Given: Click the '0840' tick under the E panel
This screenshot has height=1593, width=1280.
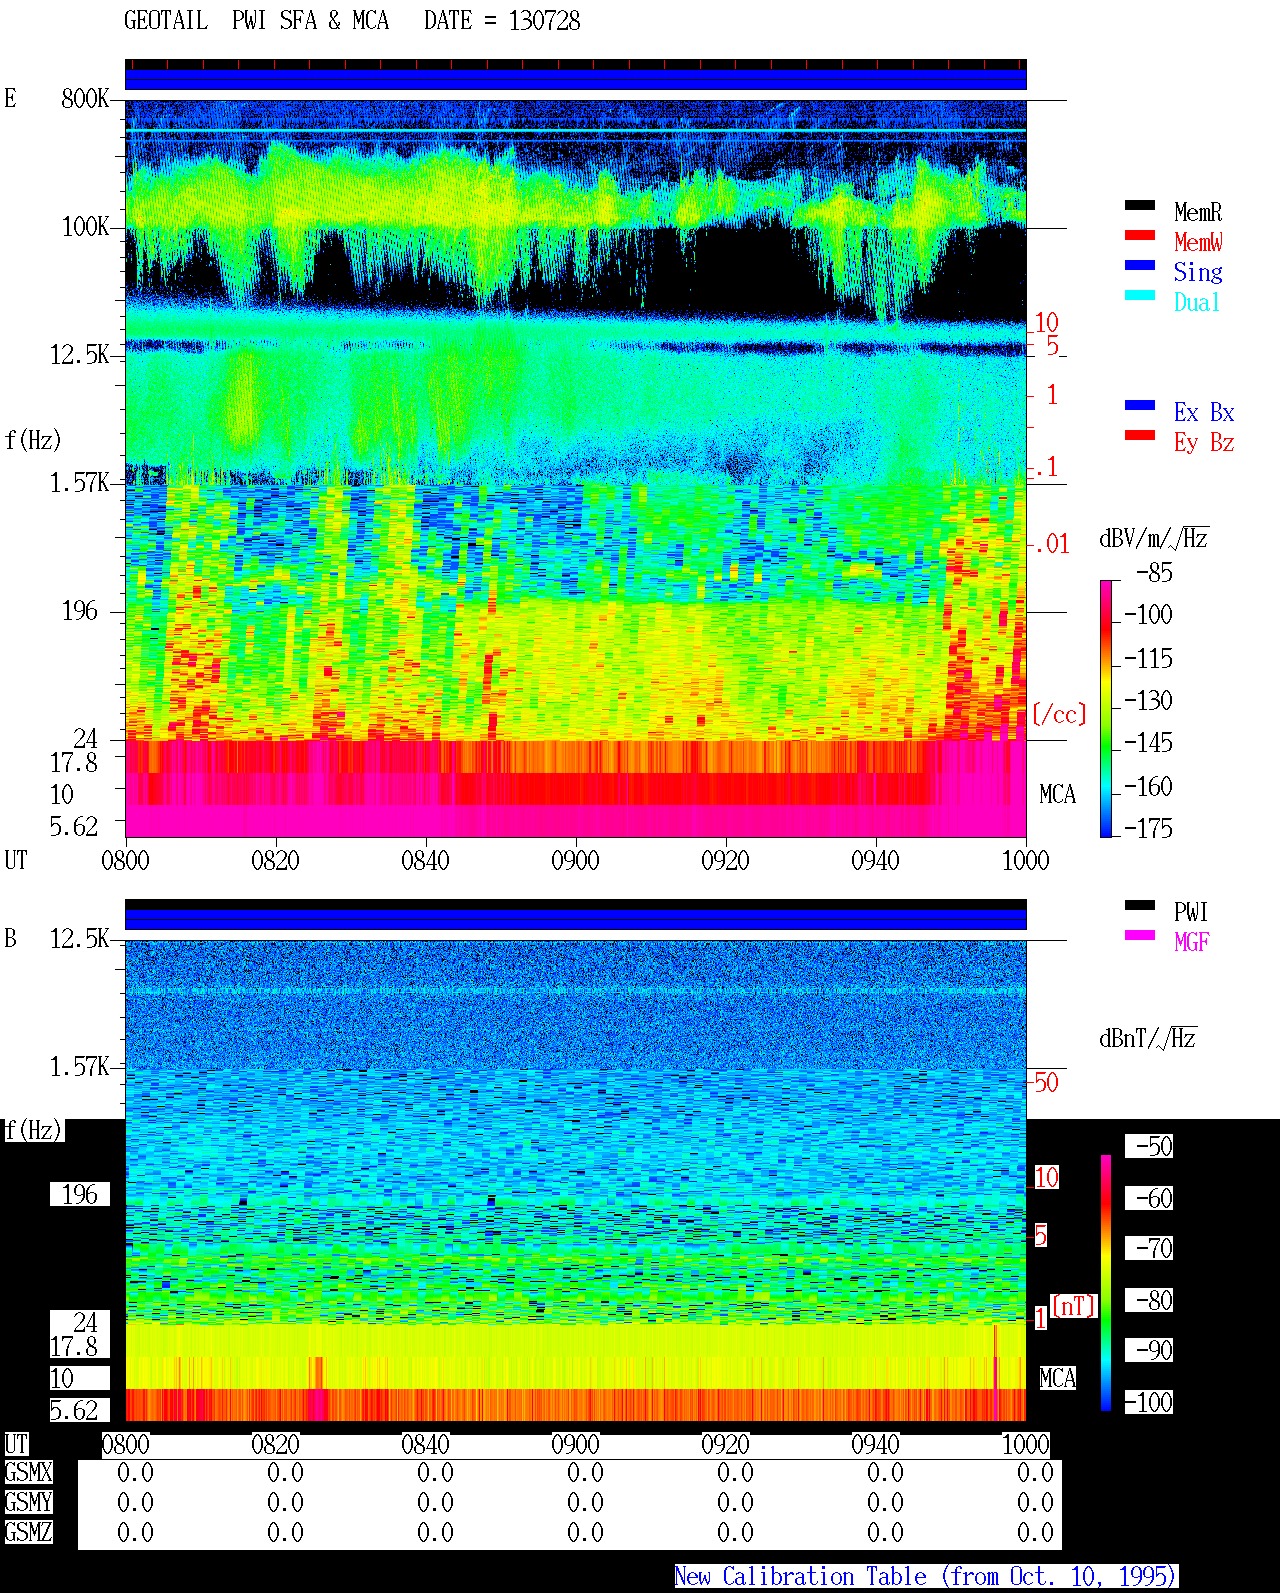Looking at the screenshot, I should pos(425,861).
